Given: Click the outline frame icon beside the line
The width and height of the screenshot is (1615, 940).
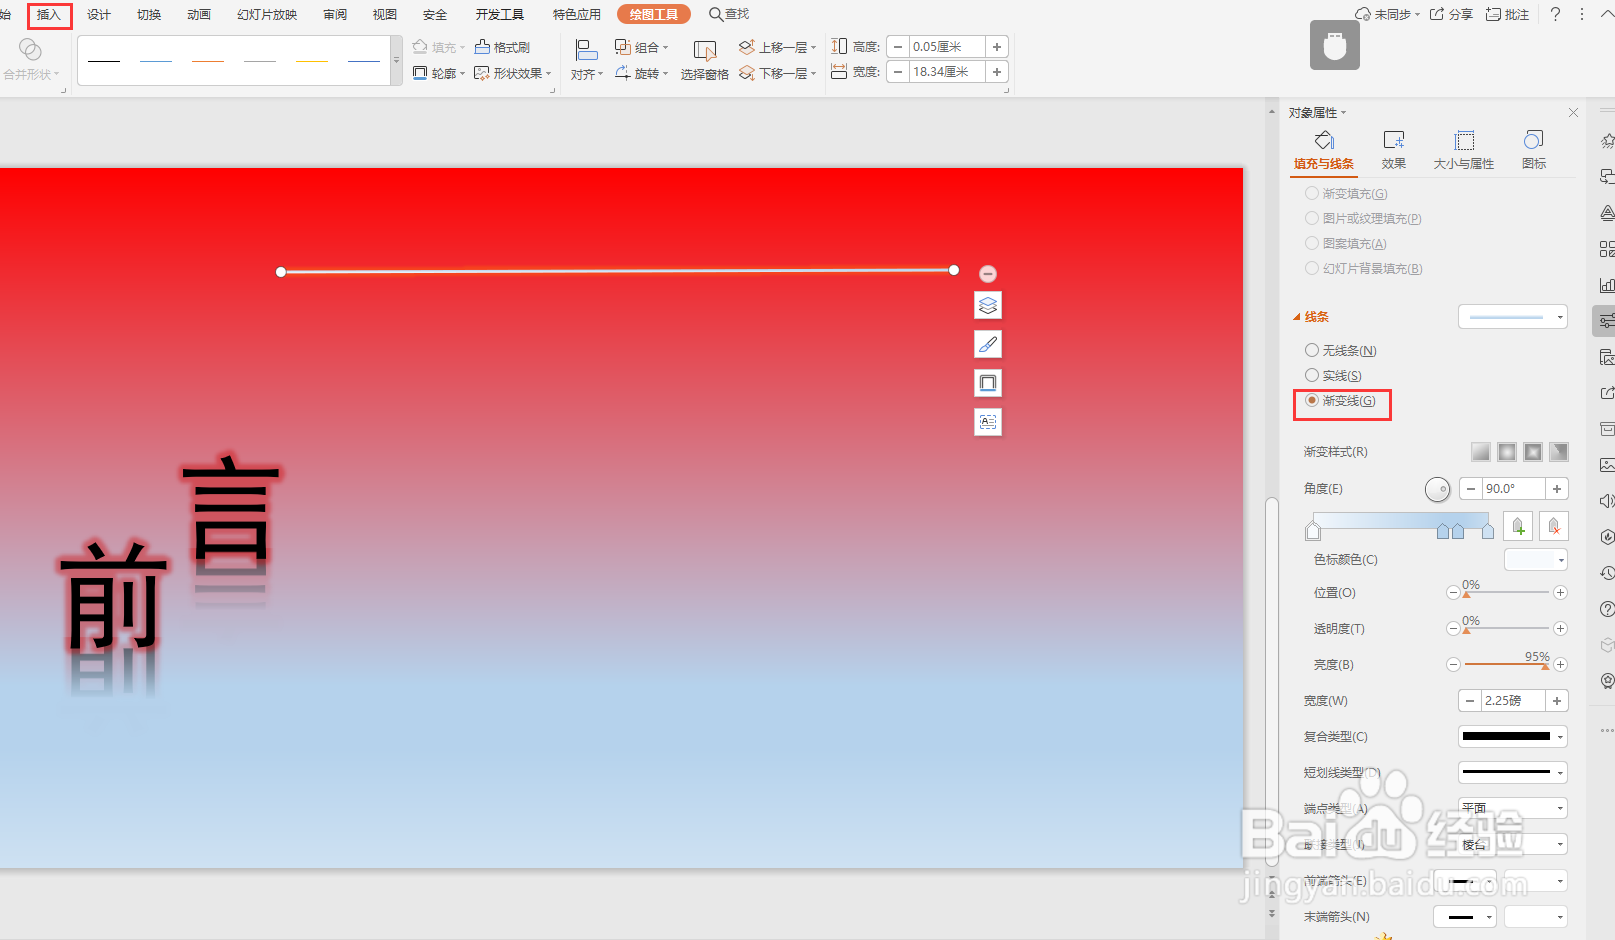Looking at the screenshot, I should (x=988, y=383).
